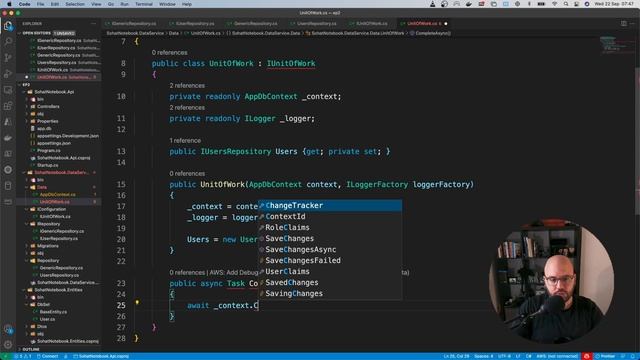Open editor More Actions ellipsis

pyautogui.click(x=632, y=24)
